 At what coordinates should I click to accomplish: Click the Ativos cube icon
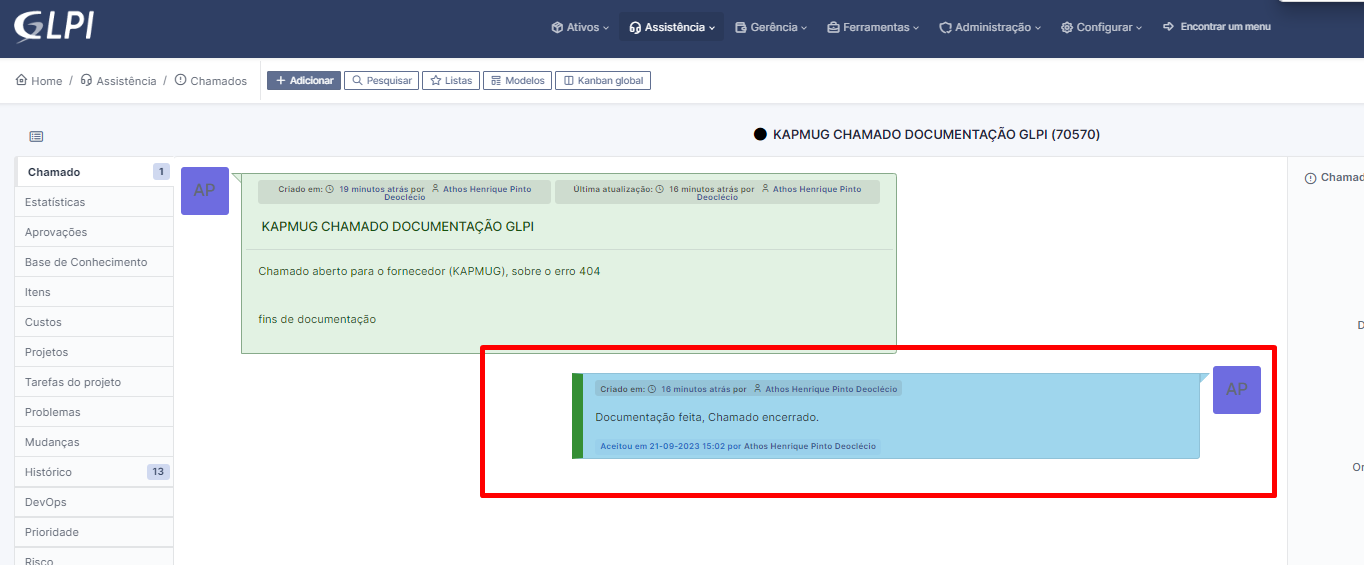coord(557,27)
